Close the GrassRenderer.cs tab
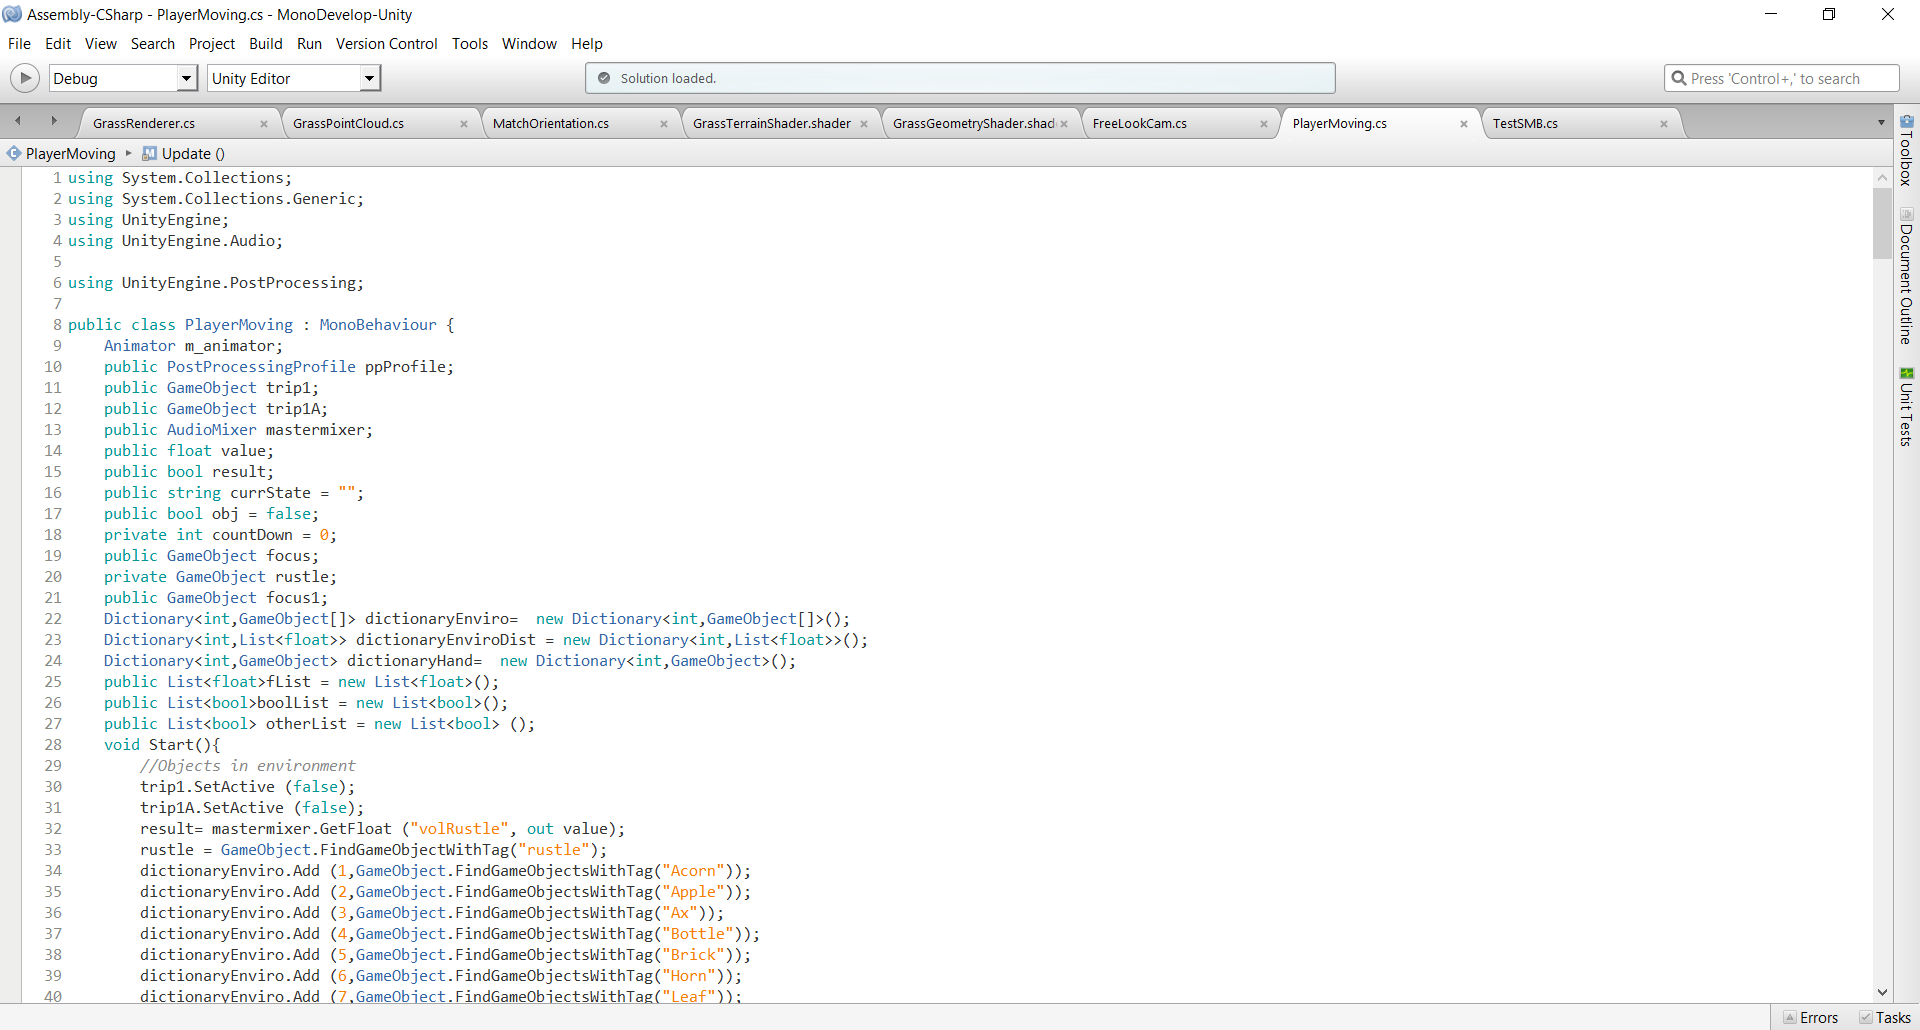 click(x=264, y=124)
